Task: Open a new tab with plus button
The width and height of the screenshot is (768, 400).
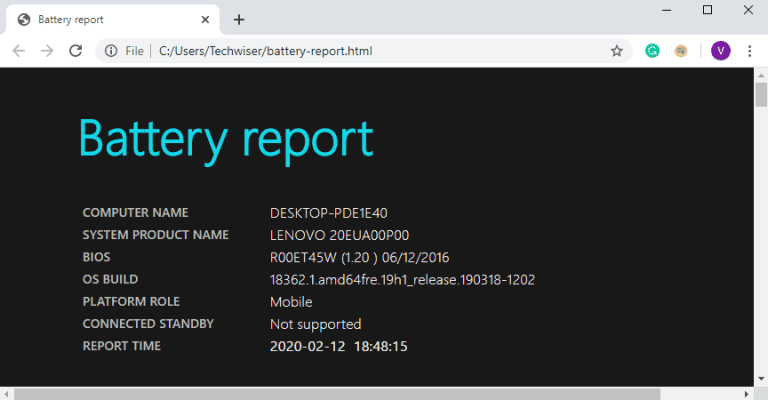Action: [239, 20]
